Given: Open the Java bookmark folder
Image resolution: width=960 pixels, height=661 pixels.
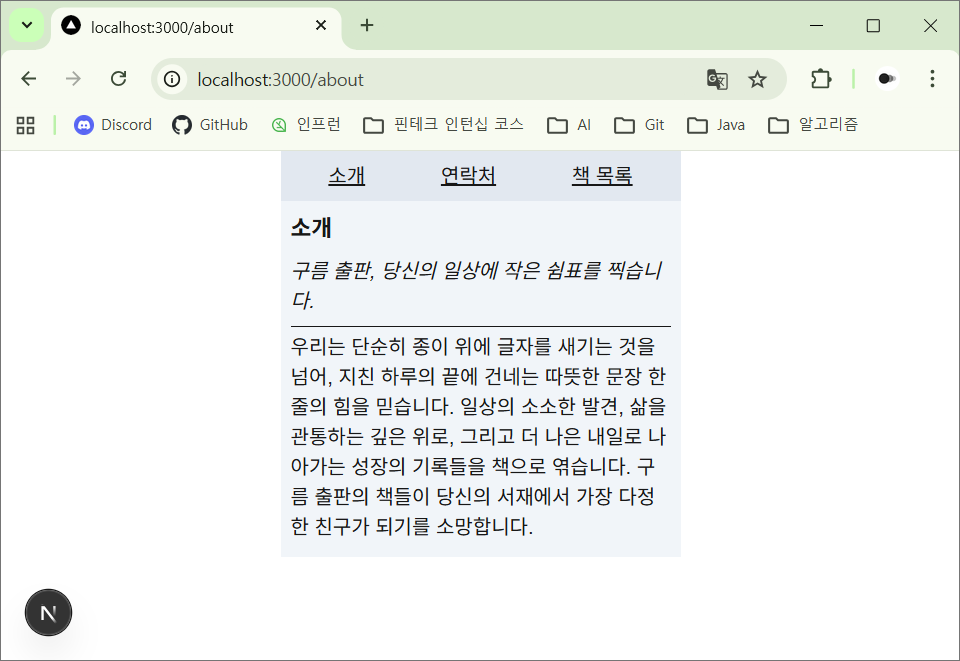Looking at the screenshot, I should pos(716,125).
